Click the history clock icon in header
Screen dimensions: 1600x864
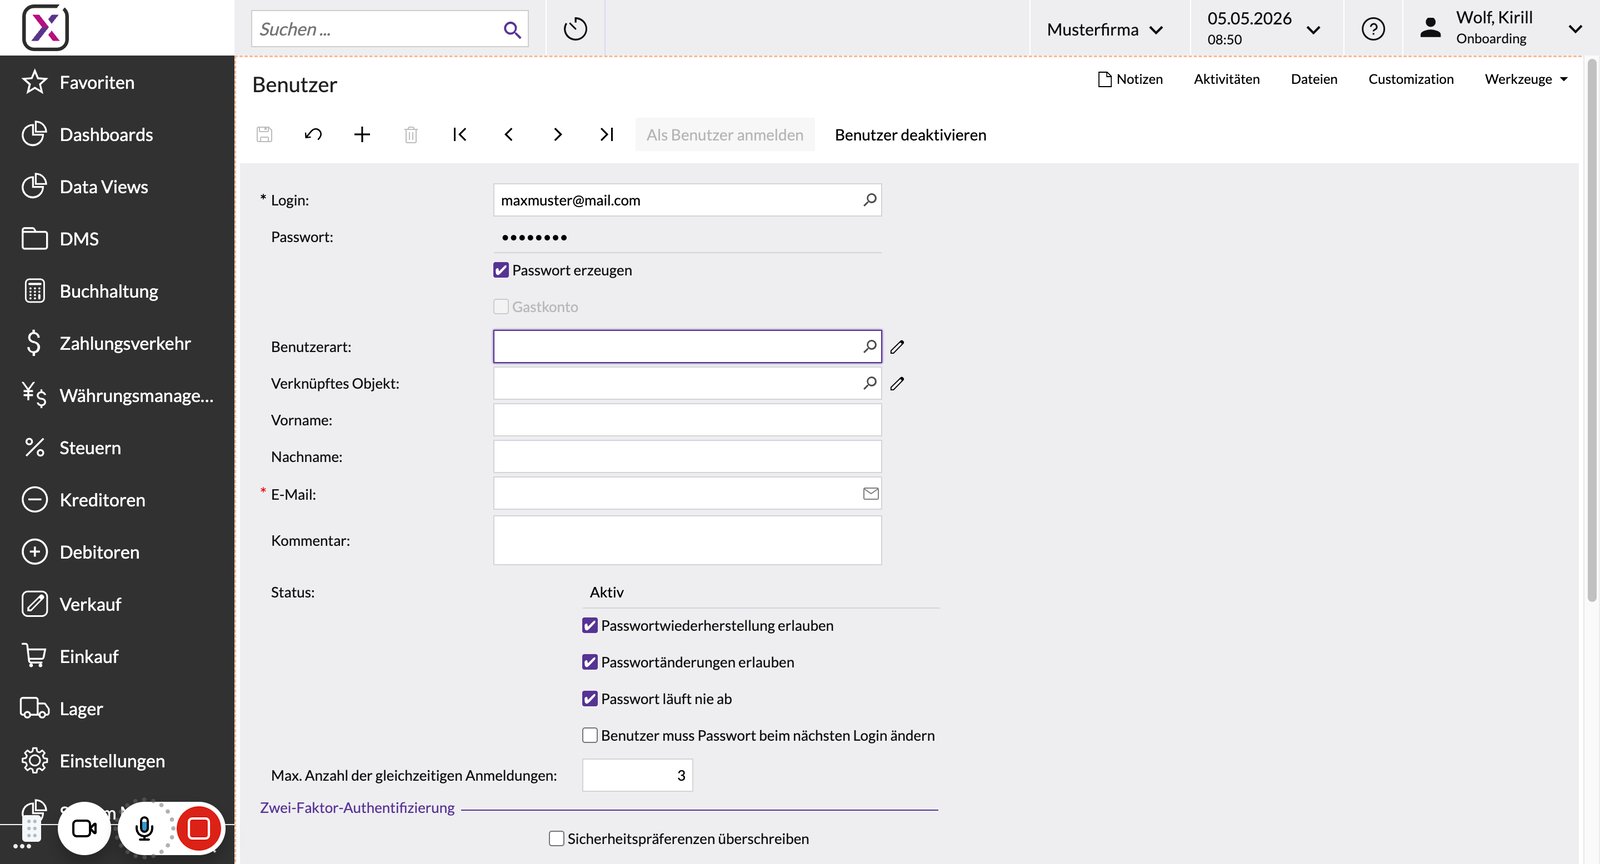pos(575,29)
